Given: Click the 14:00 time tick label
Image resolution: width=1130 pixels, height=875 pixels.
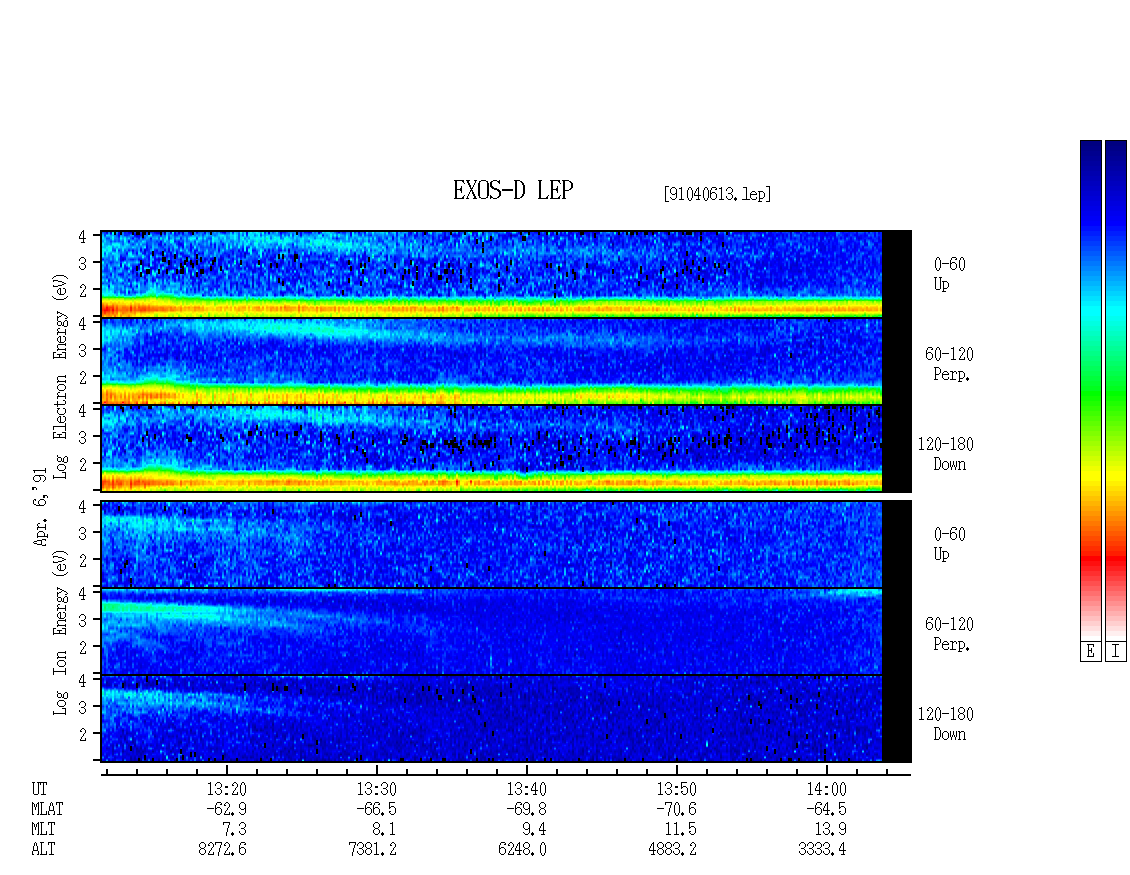Looking at the screenshot, I should [826, 789].
